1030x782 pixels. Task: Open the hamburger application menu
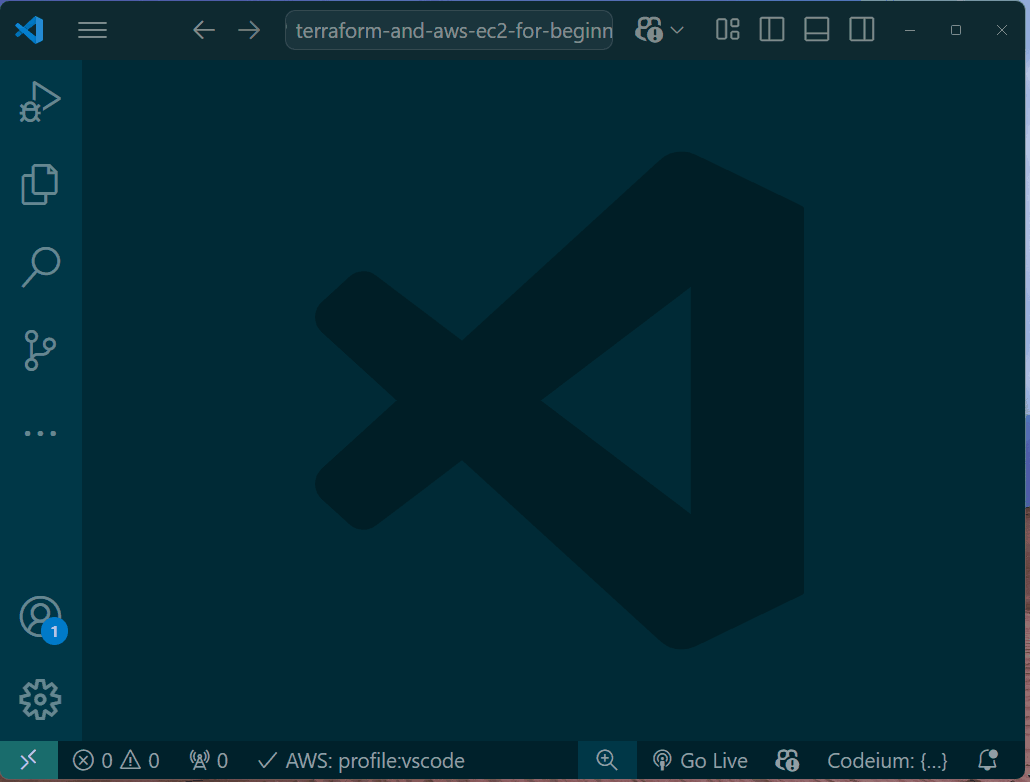[x=92, y=30]
